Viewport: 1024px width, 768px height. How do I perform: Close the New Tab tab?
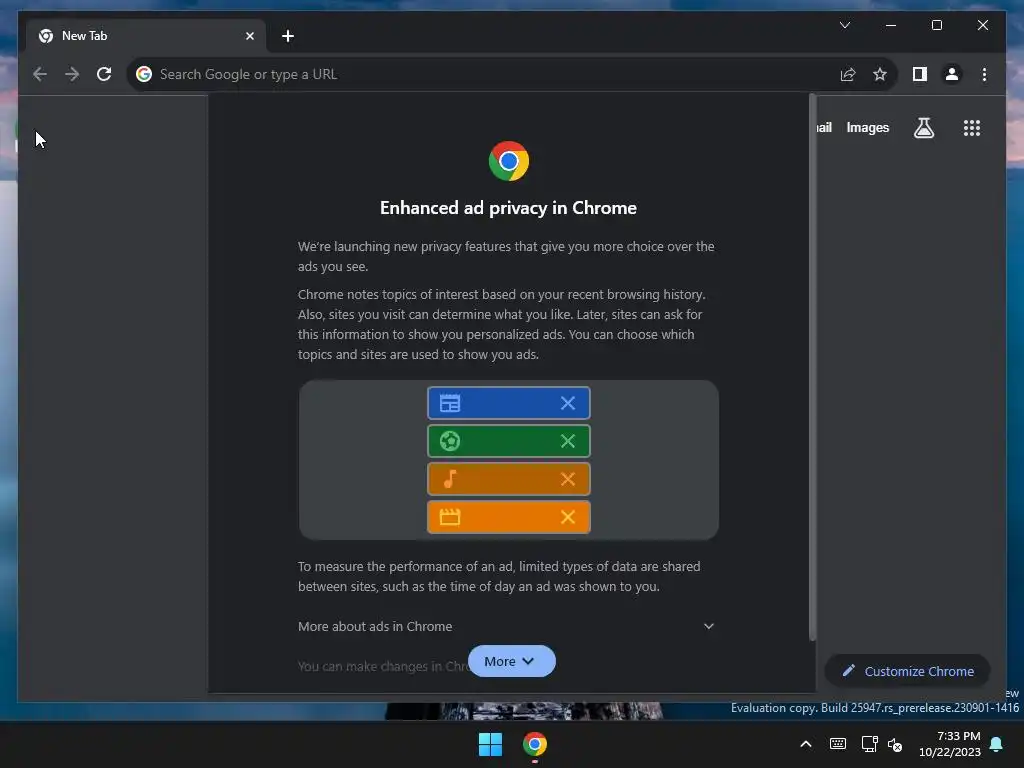(x=249, y=36)
